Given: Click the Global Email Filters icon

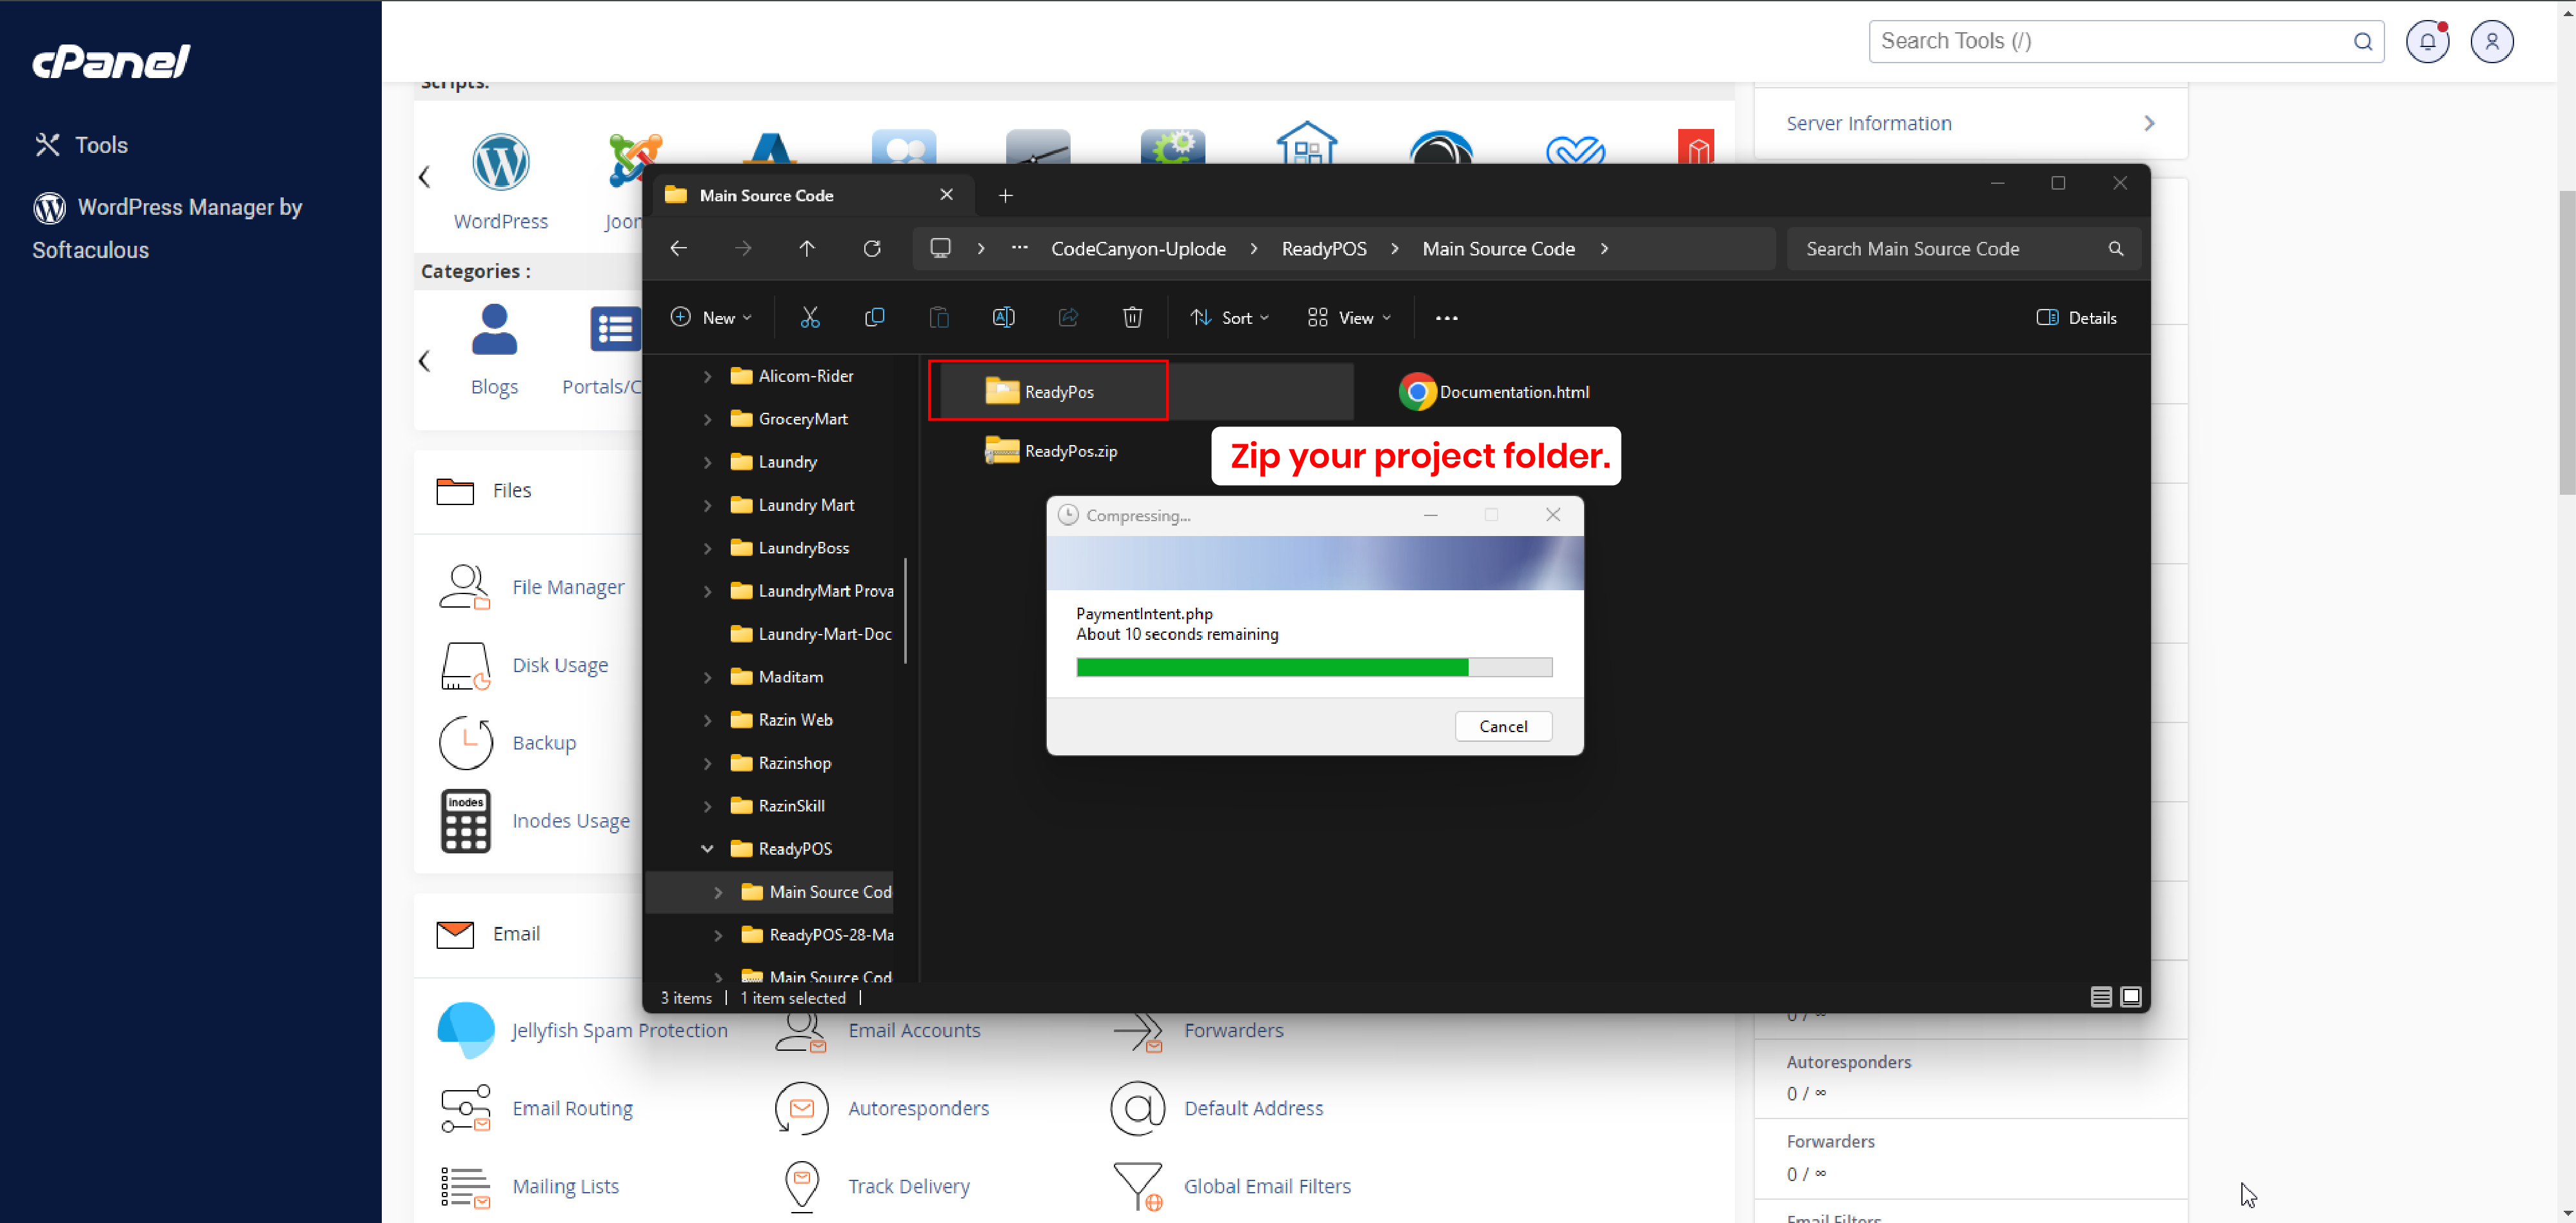Looking at the screenshot, I should [1138, 1186].
